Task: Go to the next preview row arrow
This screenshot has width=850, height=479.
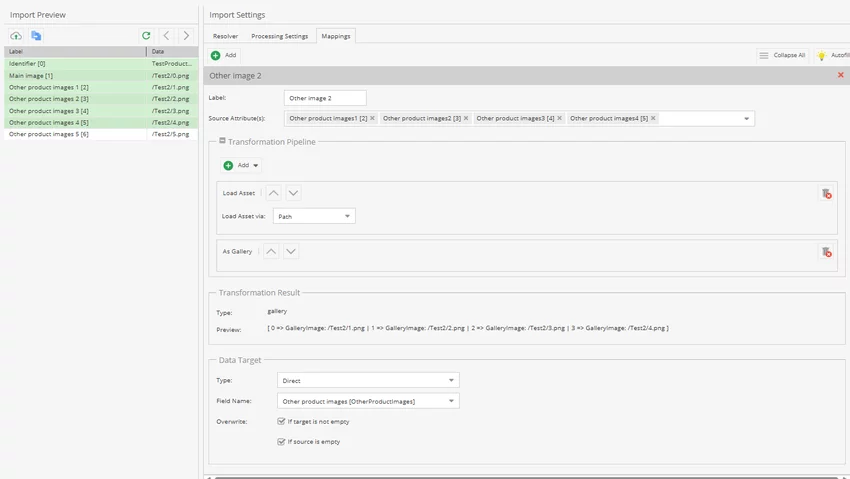Action: [186, 36]
